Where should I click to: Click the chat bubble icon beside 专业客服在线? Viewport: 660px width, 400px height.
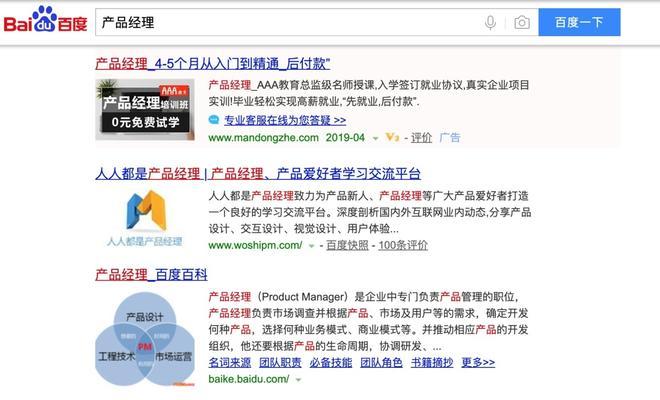tap(214, 120)
